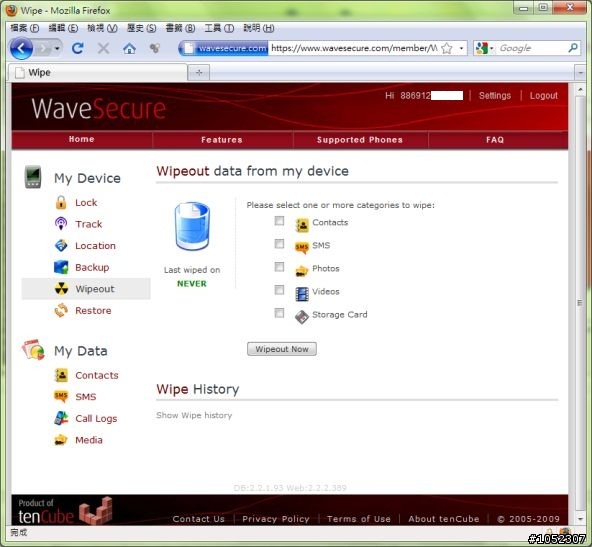Open the Settings link in header

(495, 96)
